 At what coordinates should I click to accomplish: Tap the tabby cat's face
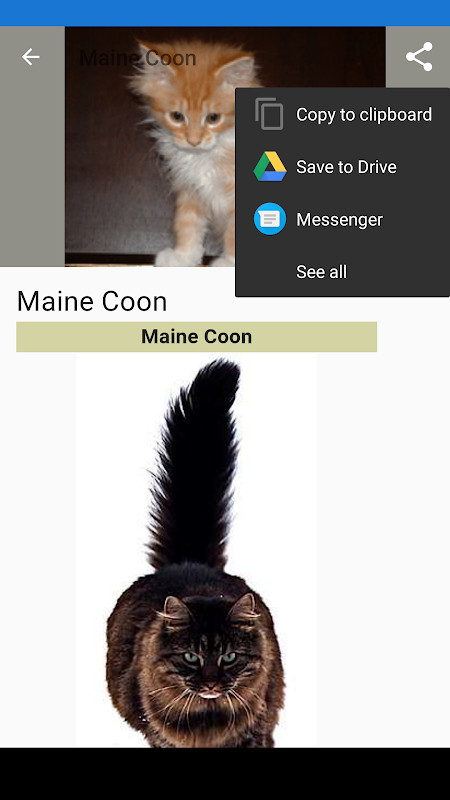(207, 653)
